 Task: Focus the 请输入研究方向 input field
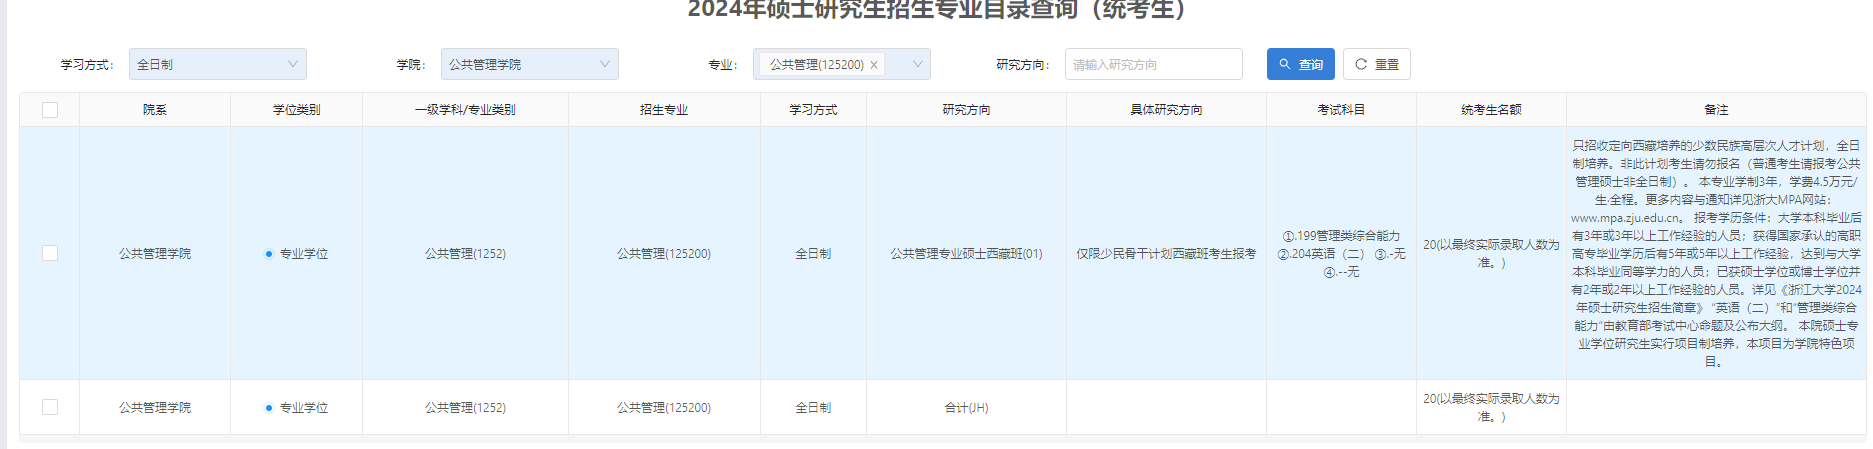[x=1152, y=64]
